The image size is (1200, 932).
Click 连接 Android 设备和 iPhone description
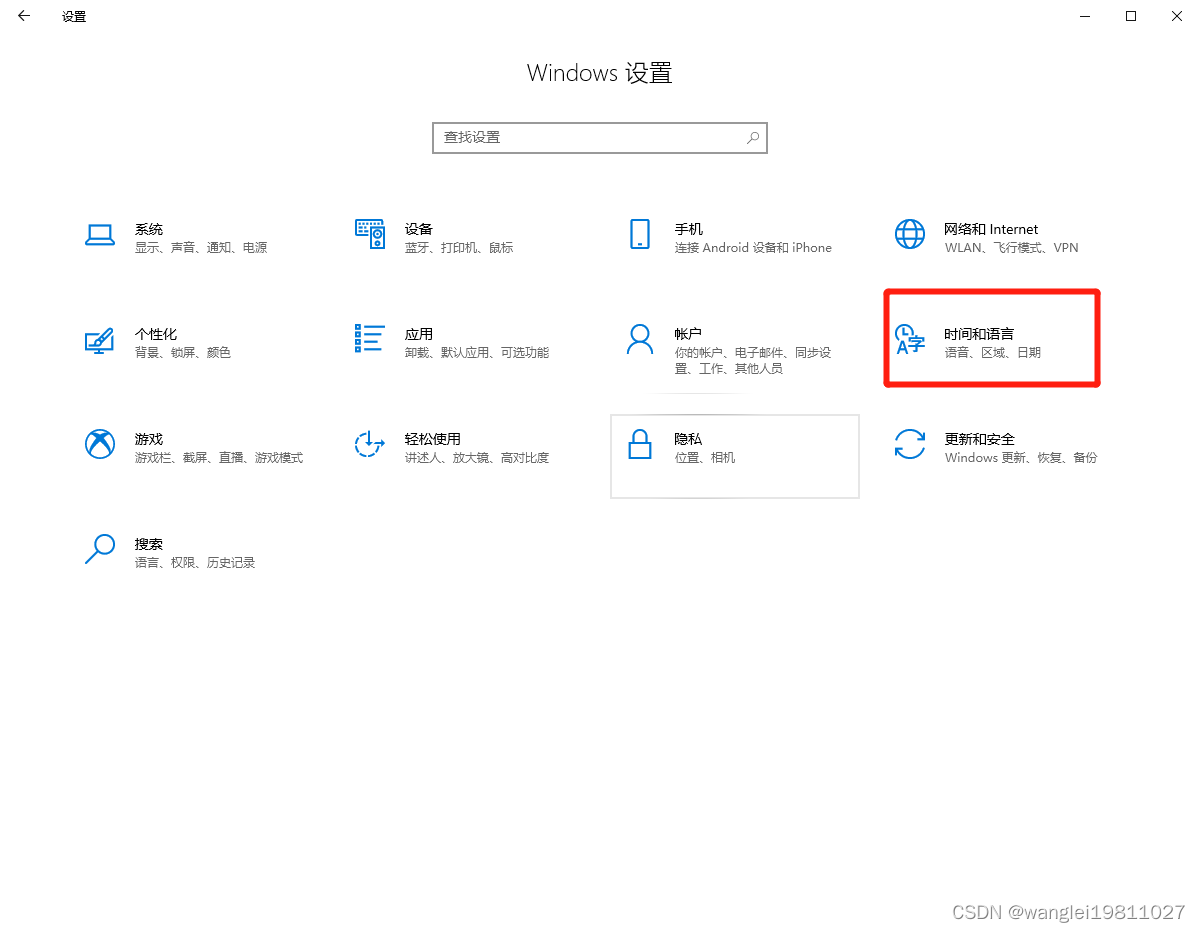click(753, 248)
